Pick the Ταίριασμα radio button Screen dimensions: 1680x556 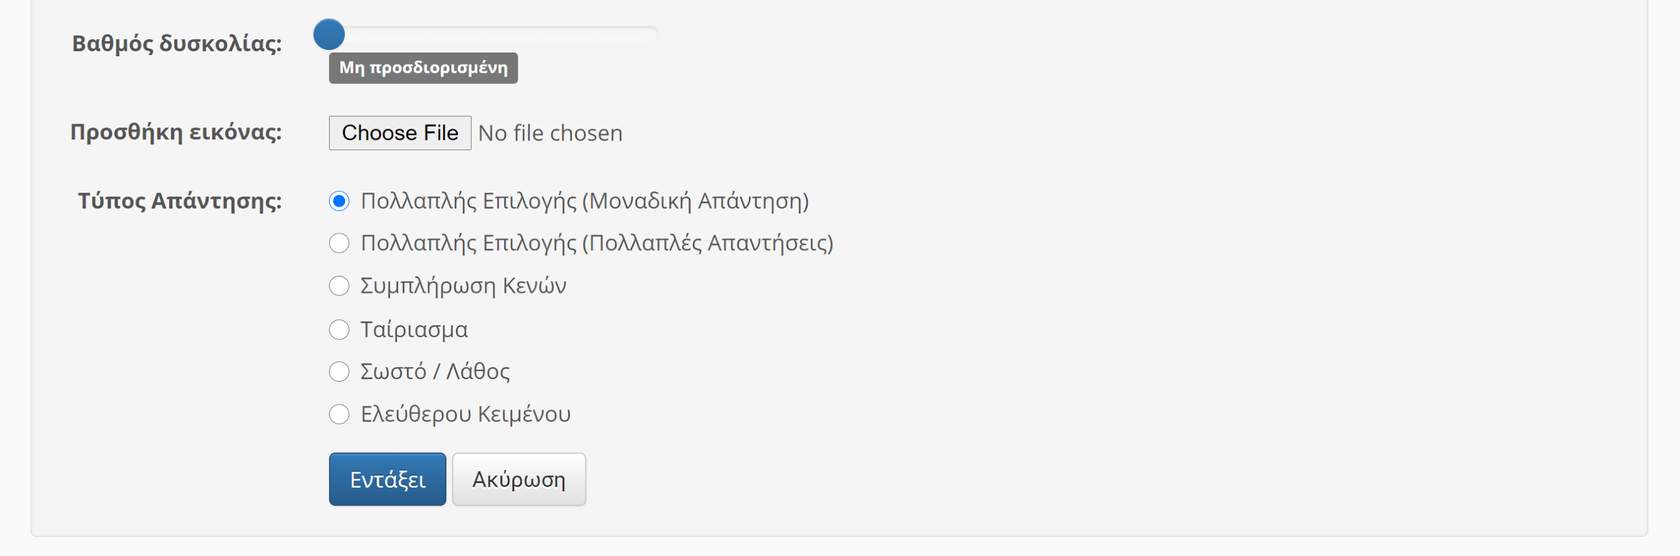coord(339,329)
